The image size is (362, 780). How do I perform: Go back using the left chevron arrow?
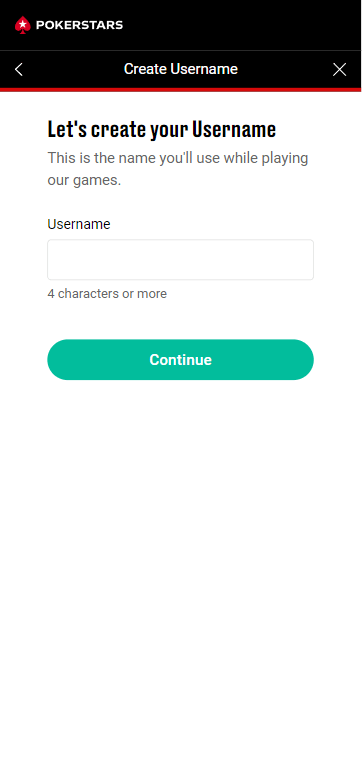point(19,70)
